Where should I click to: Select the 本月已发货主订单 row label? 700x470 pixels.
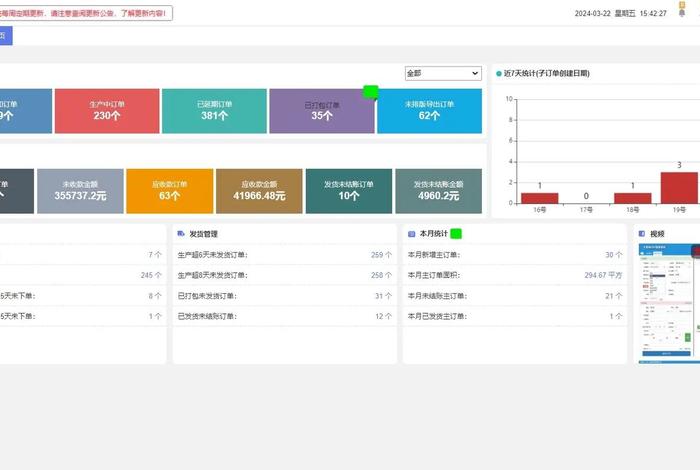coord(437,316)
